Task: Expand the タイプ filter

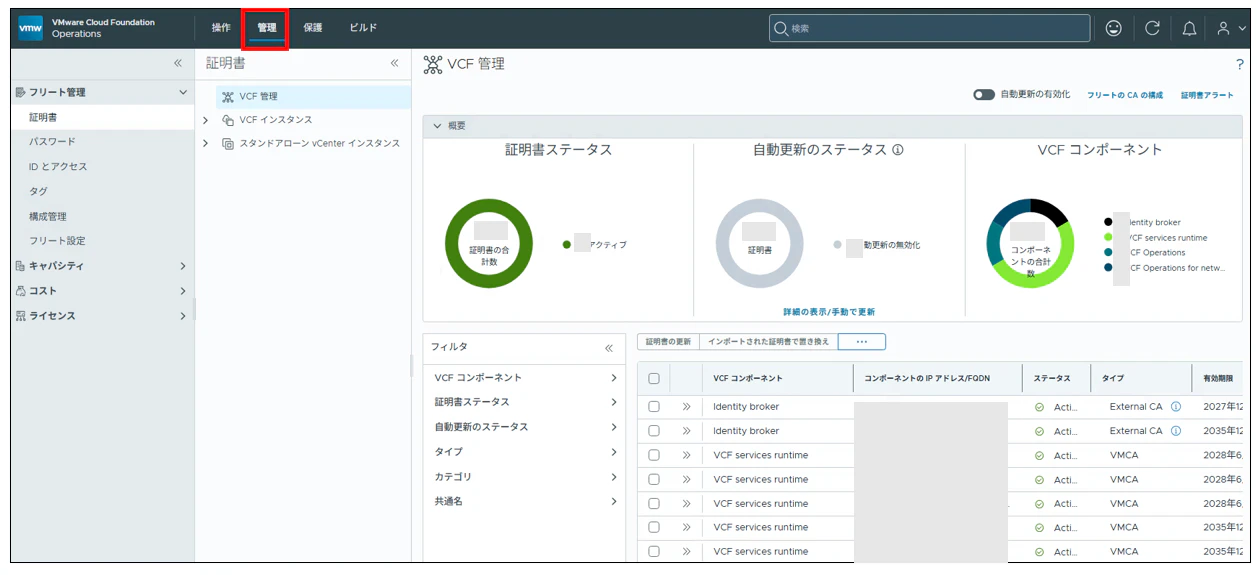Action: 613,452
